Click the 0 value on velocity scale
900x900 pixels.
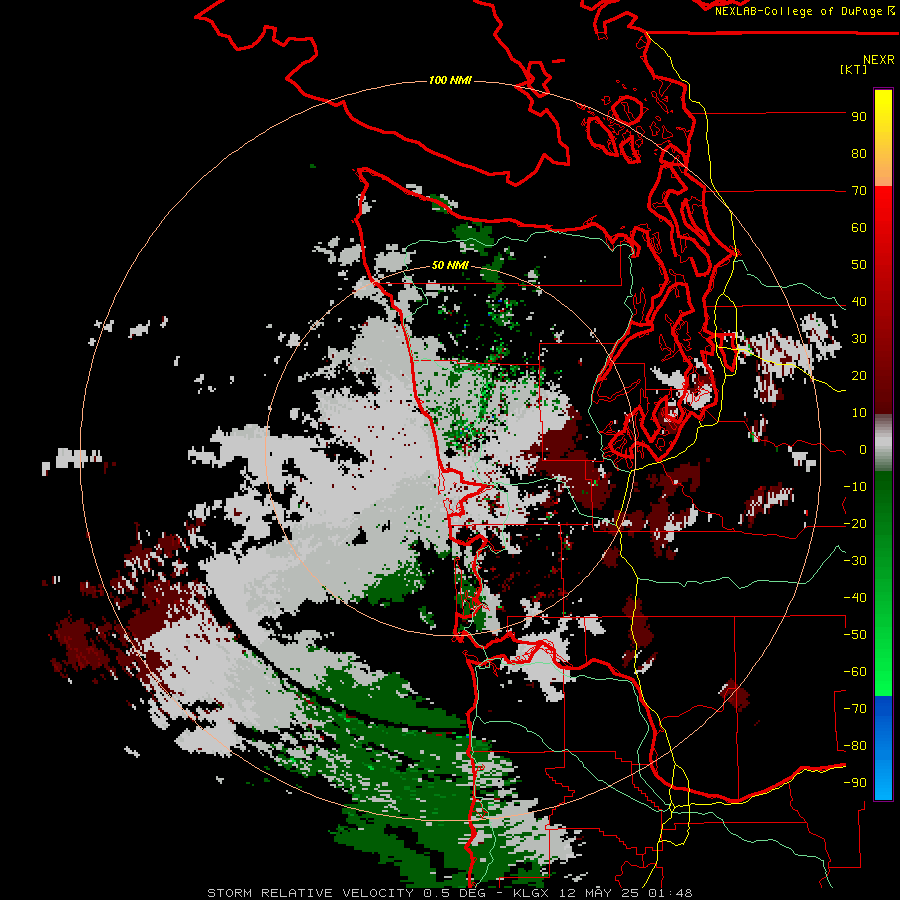coord(863,450)
